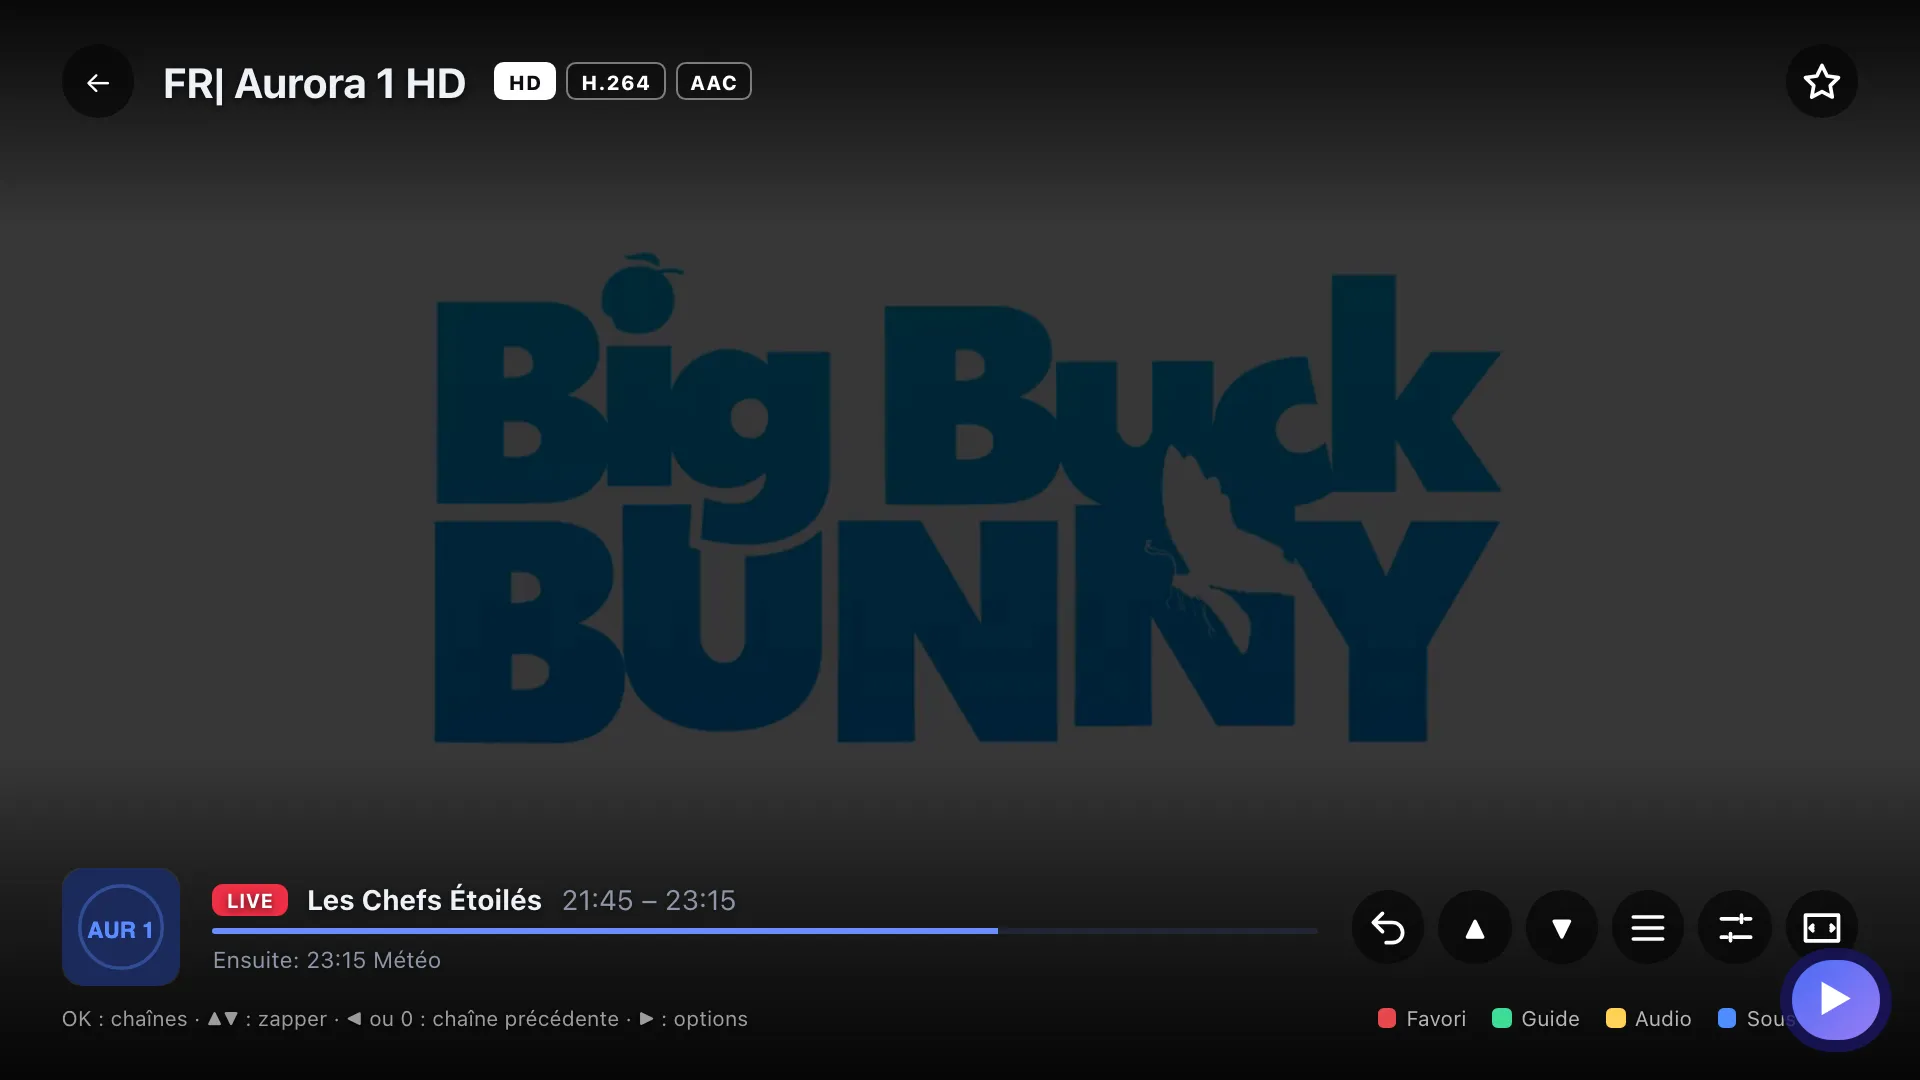Click the program progress bar
This screenshot has height=1080, width=1920.
pyautogui.click(x=765, y=931)
